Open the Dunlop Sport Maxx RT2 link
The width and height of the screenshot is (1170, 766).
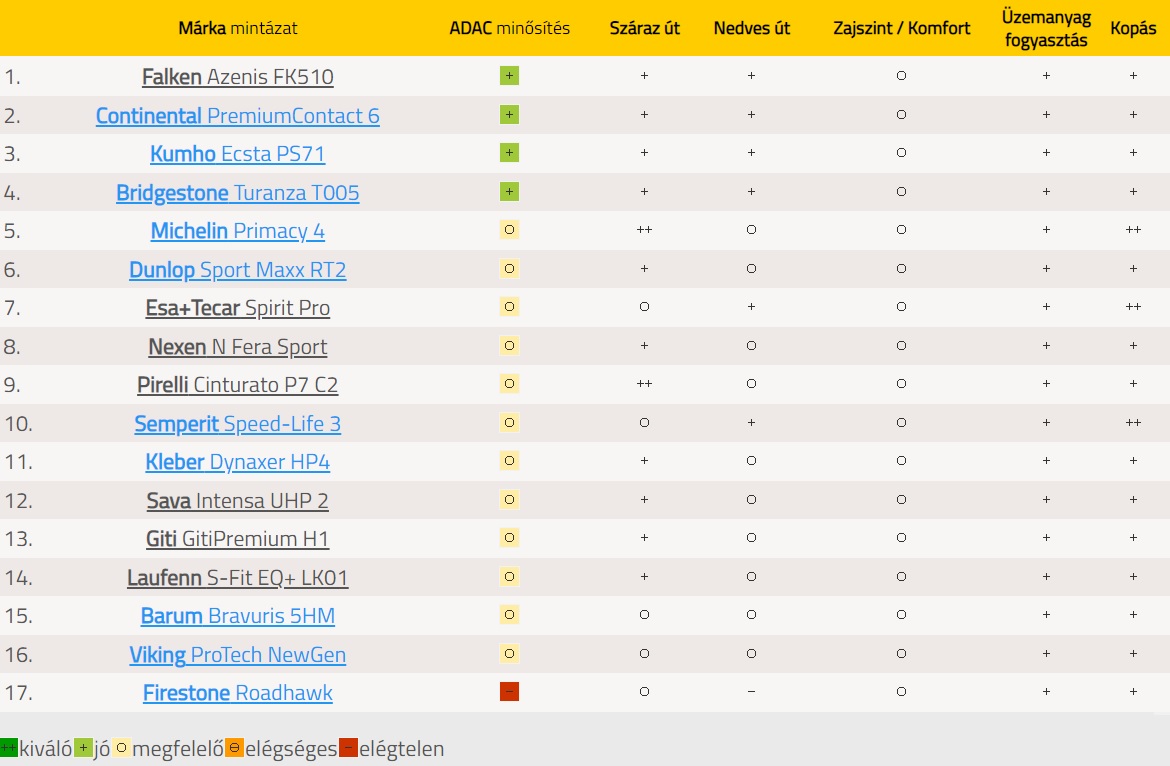click(237, 269)
